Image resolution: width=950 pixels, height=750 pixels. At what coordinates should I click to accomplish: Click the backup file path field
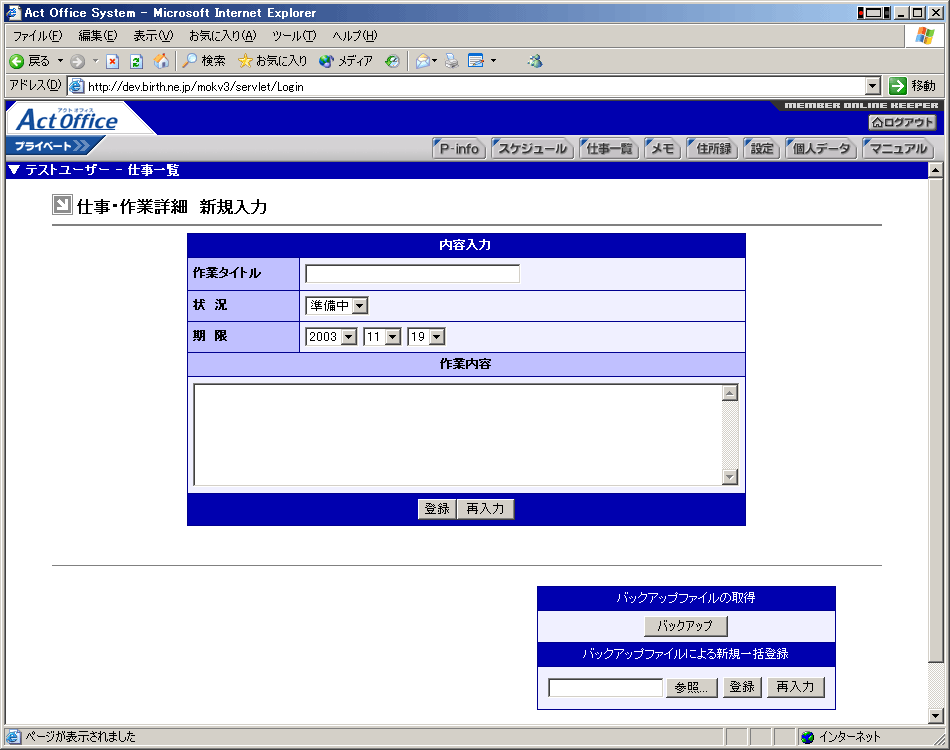pyautogui.click(x=605, y=688)
